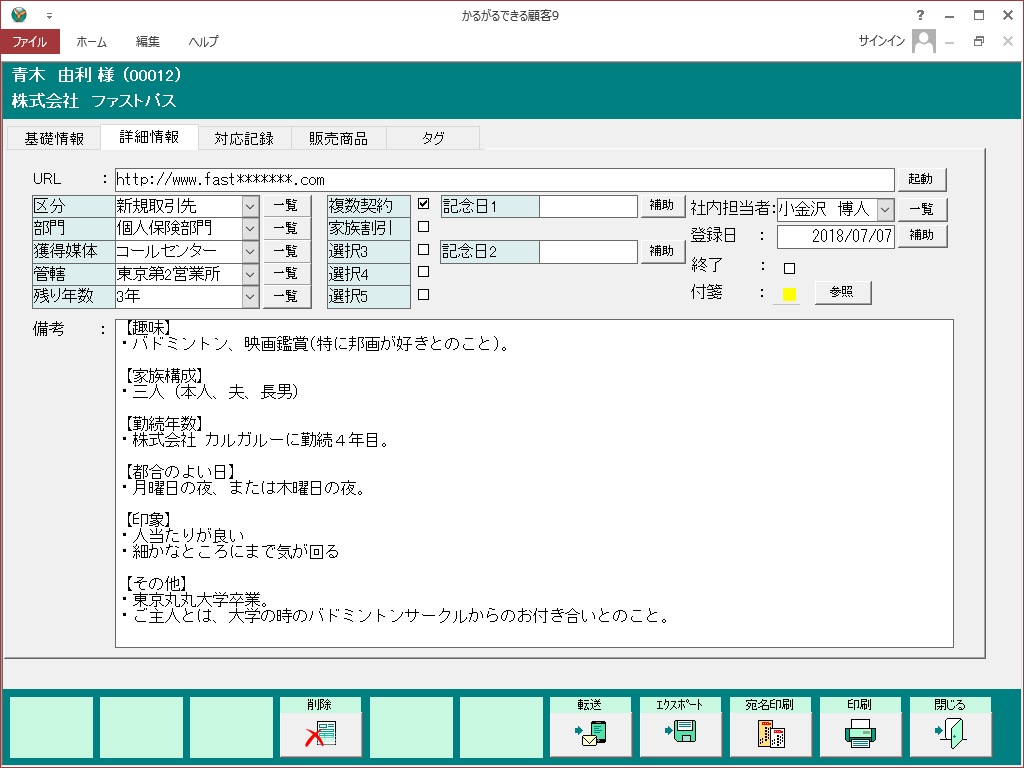
Task: Check the 選択3 checkbox
Action: click(423, 249)
